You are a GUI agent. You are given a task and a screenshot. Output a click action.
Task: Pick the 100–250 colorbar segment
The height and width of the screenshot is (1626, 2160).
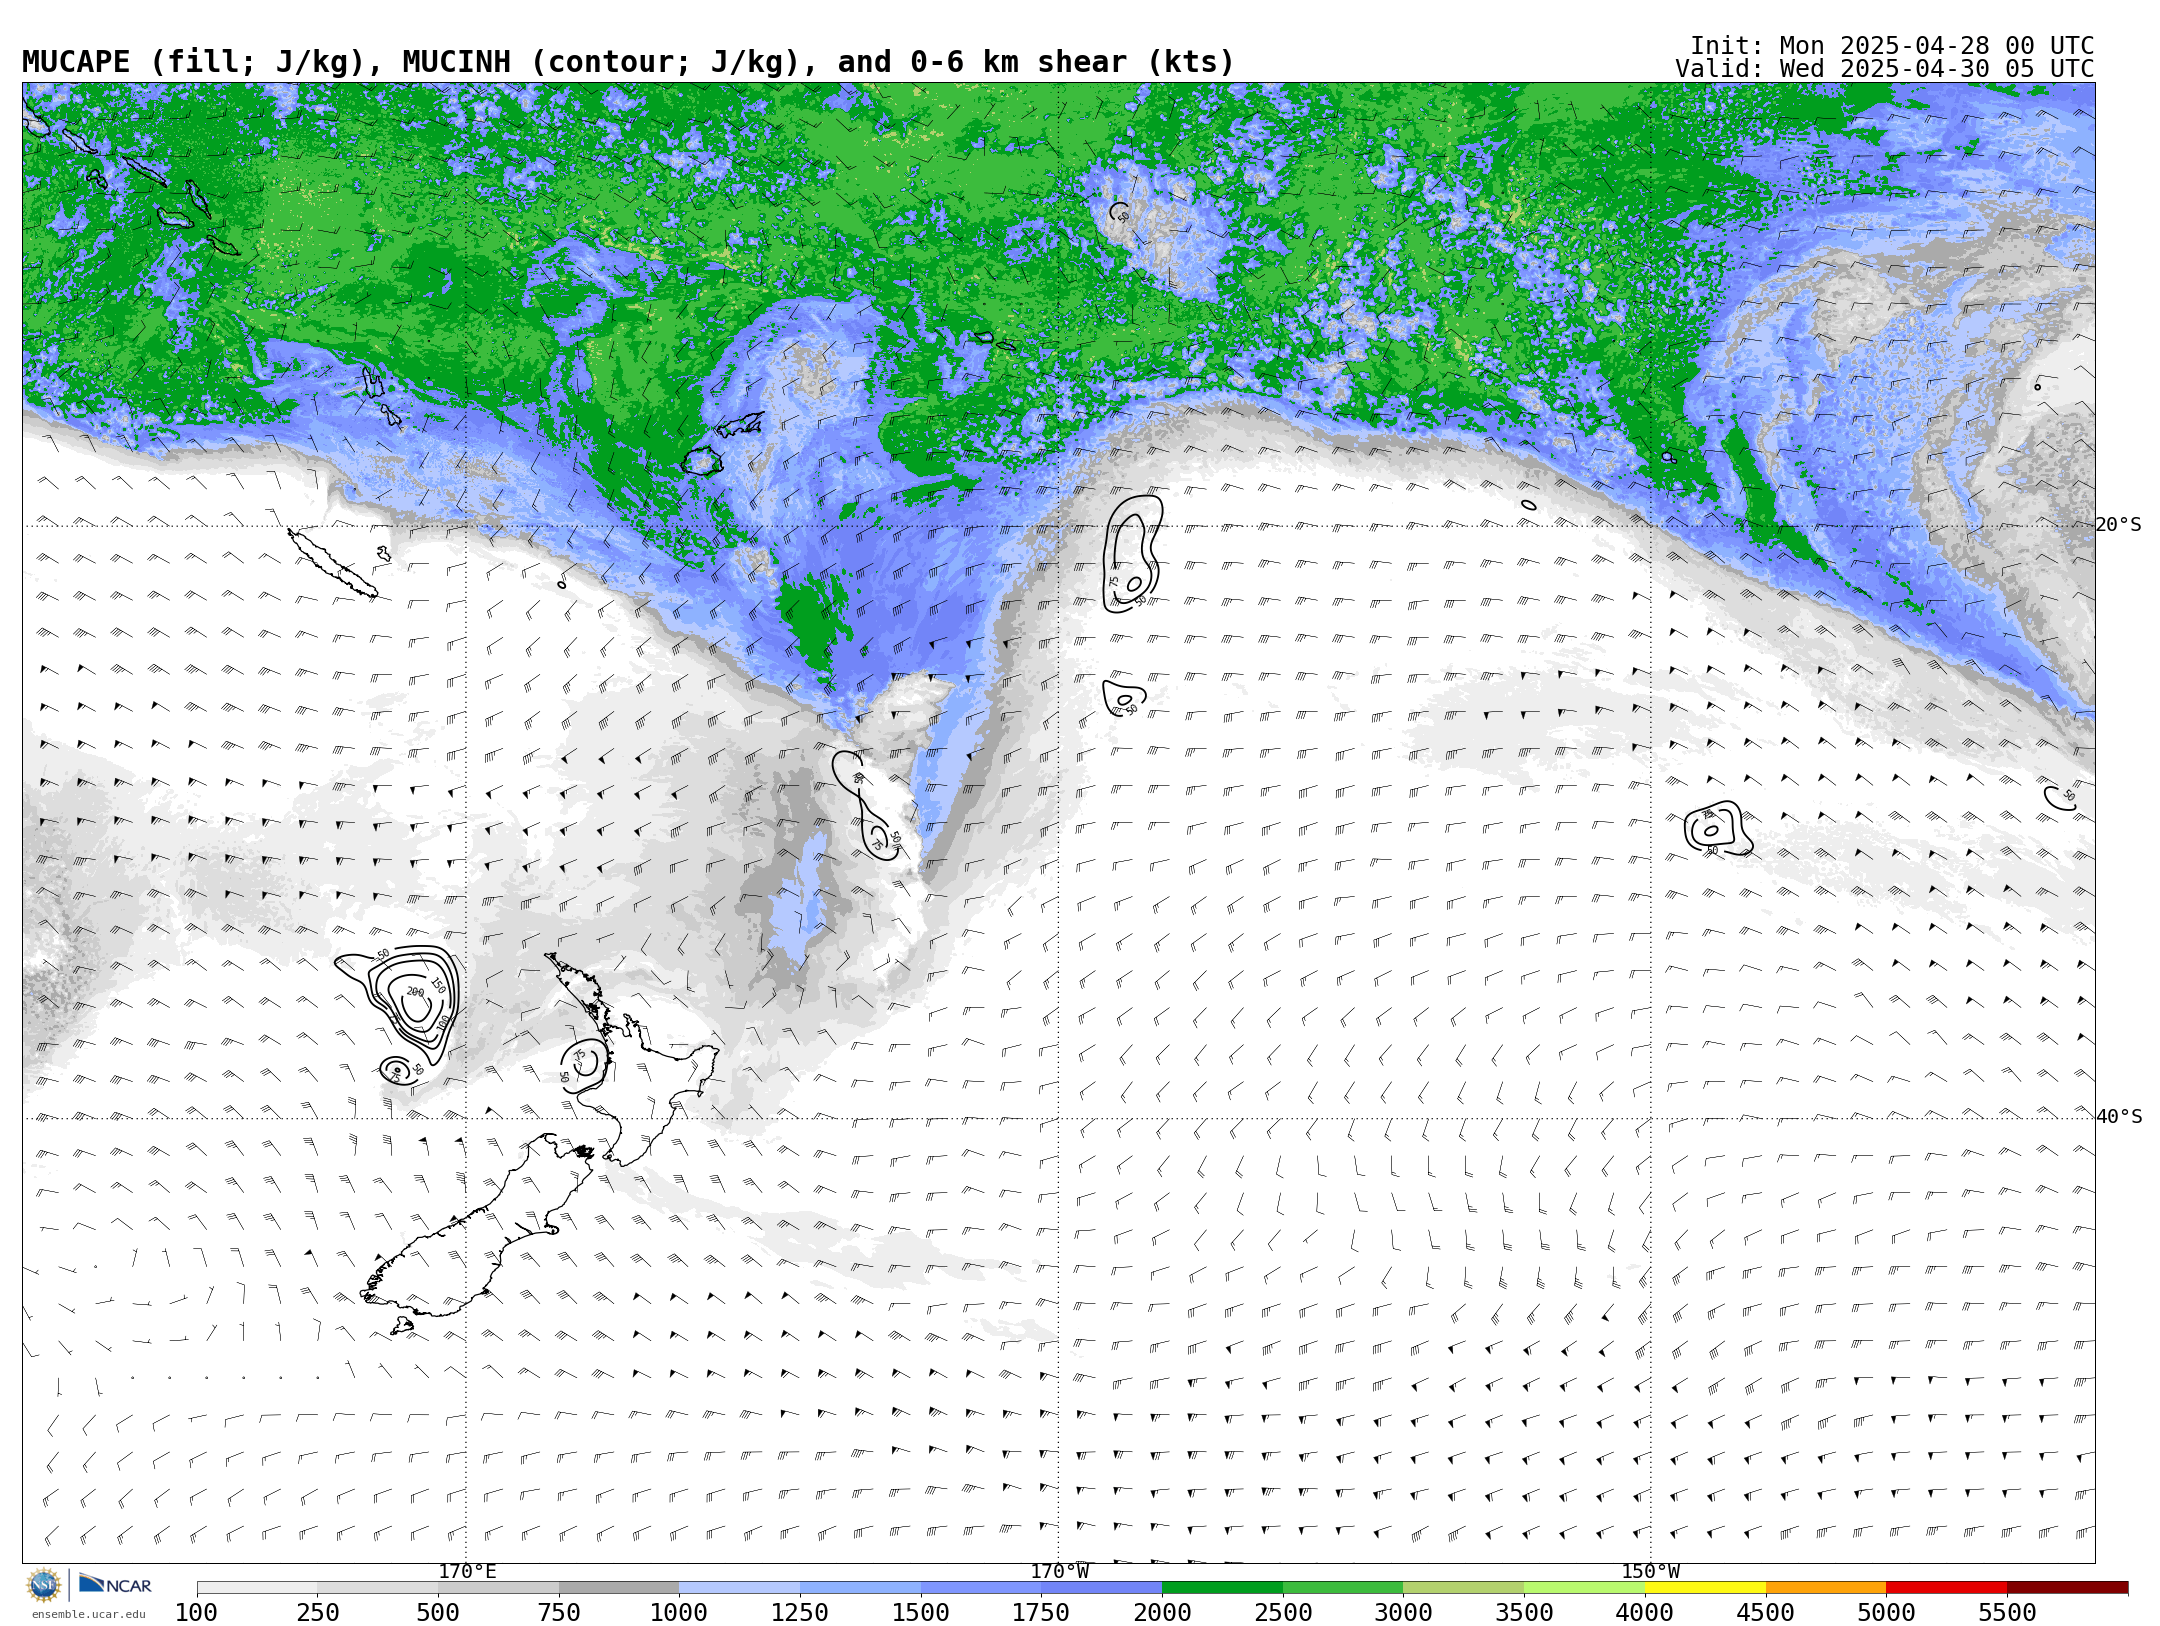pyautogui.click(x=257, y=1588)
